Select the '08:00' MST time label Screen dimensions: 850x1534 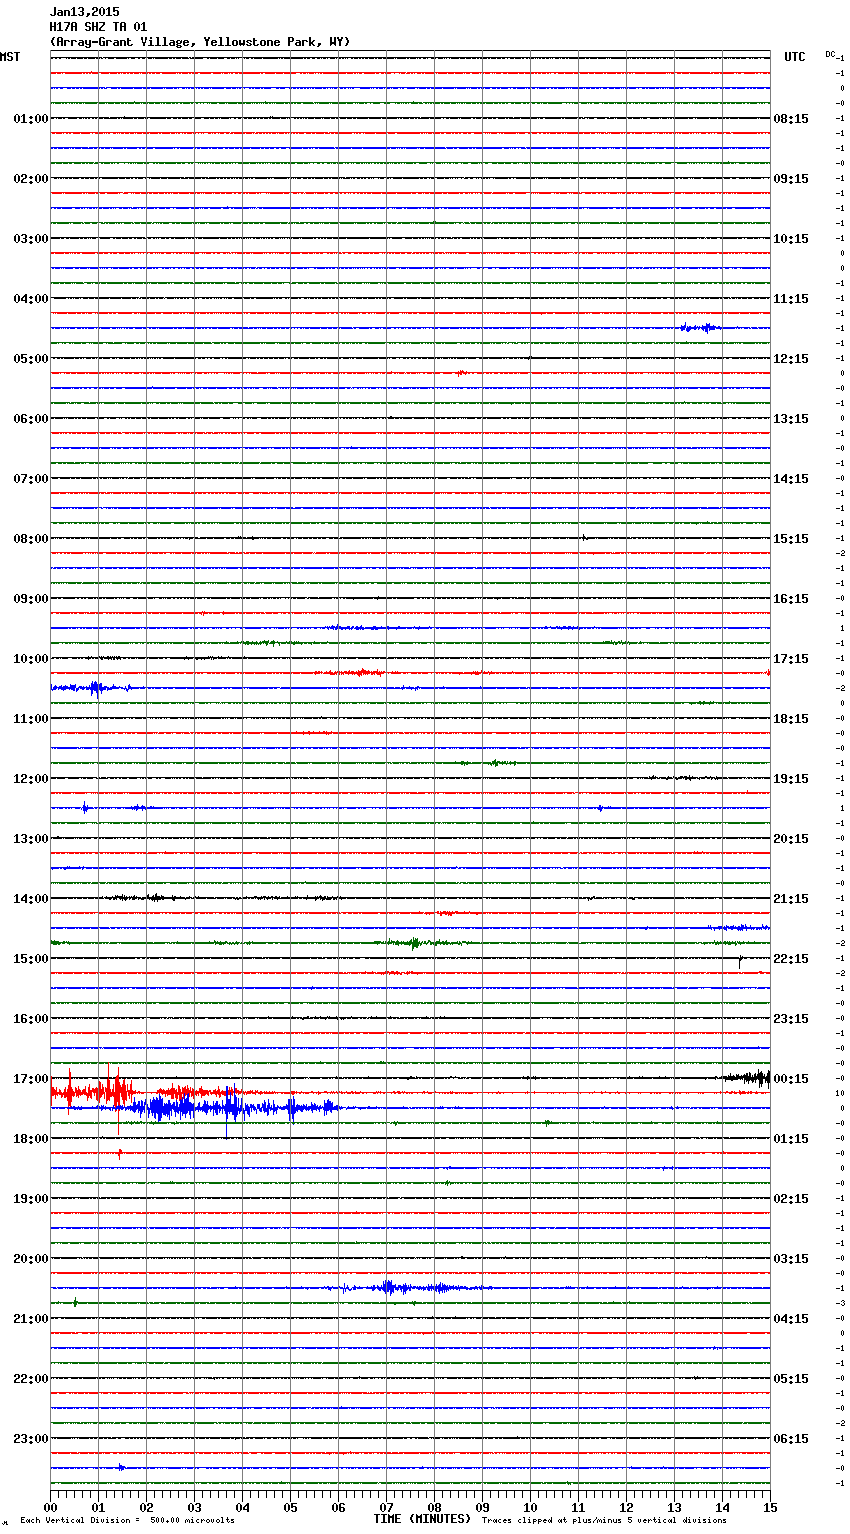pos(31,539)
